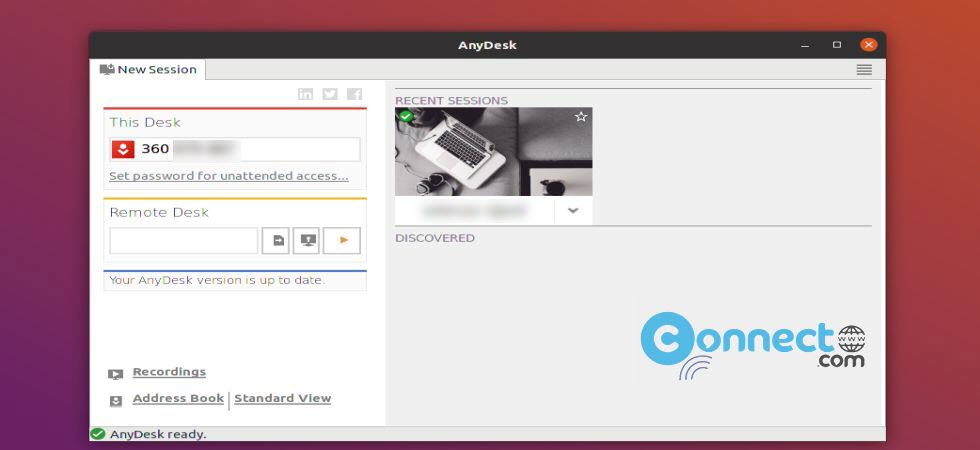Viewport: 980px width, 450px height.
Task: Click the remote screen monitor button
Action: 307,241
